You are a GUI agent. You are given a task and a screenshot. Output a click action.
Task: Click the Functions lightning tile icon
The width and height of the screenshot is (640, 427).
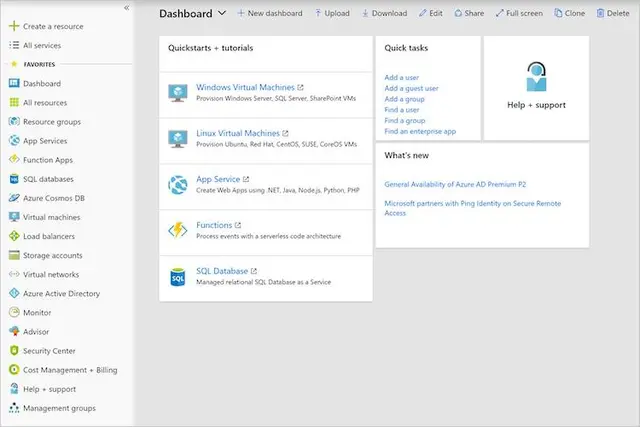[178, 231]
